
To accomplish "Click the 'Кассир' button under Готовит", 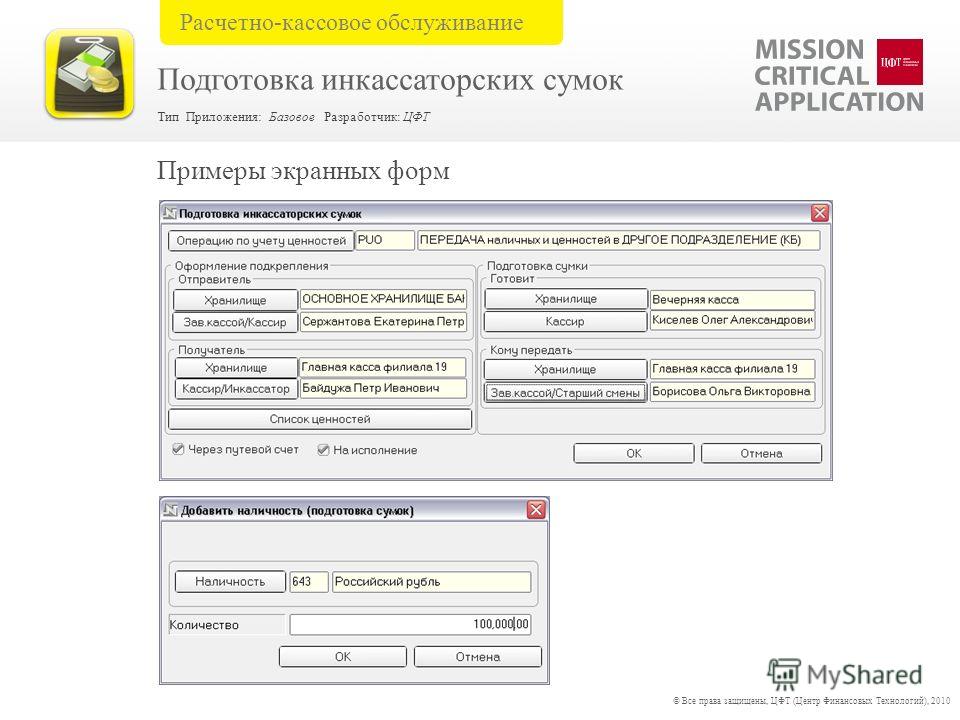I will point(566,321).
